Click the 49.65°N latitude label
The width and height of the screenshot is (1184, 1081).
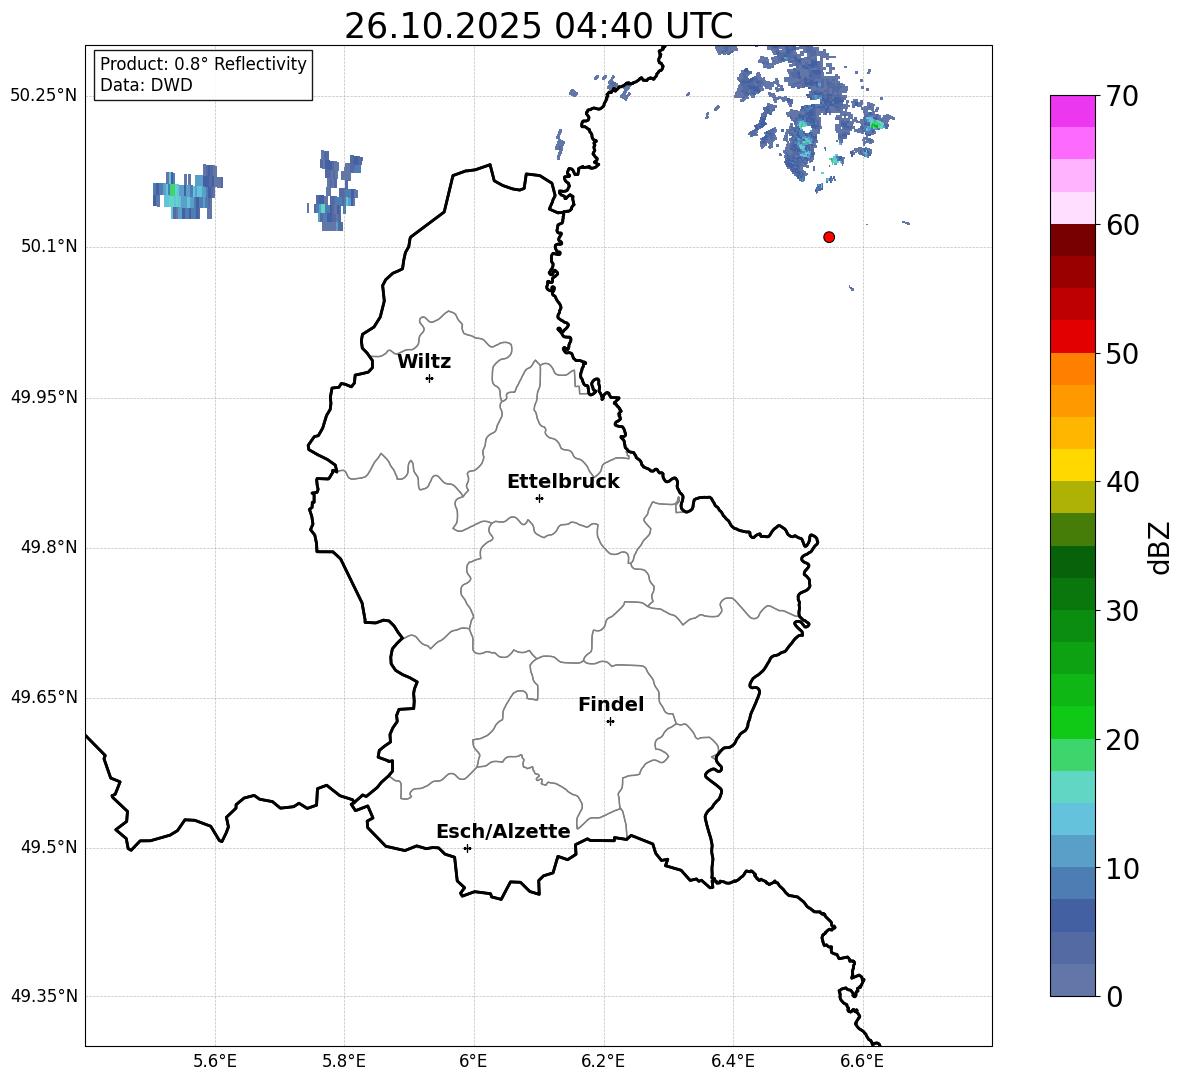click(x=44, y=697)
